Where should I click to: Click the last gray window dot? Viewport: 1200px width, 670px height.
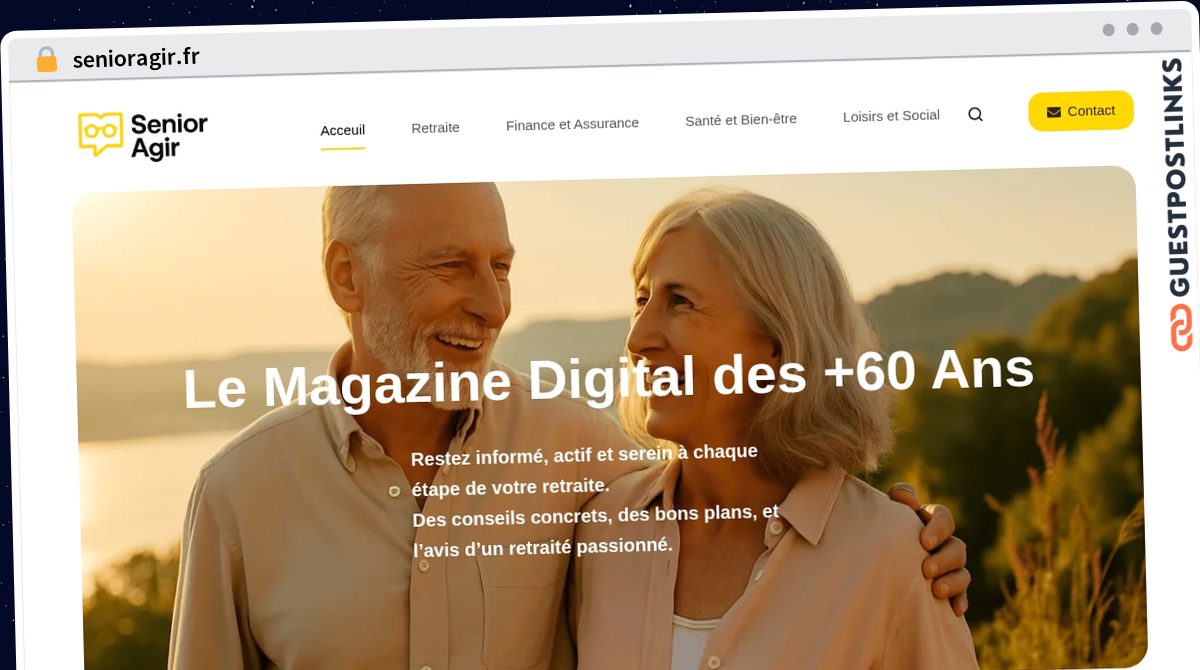click(x=1156, y=29)
